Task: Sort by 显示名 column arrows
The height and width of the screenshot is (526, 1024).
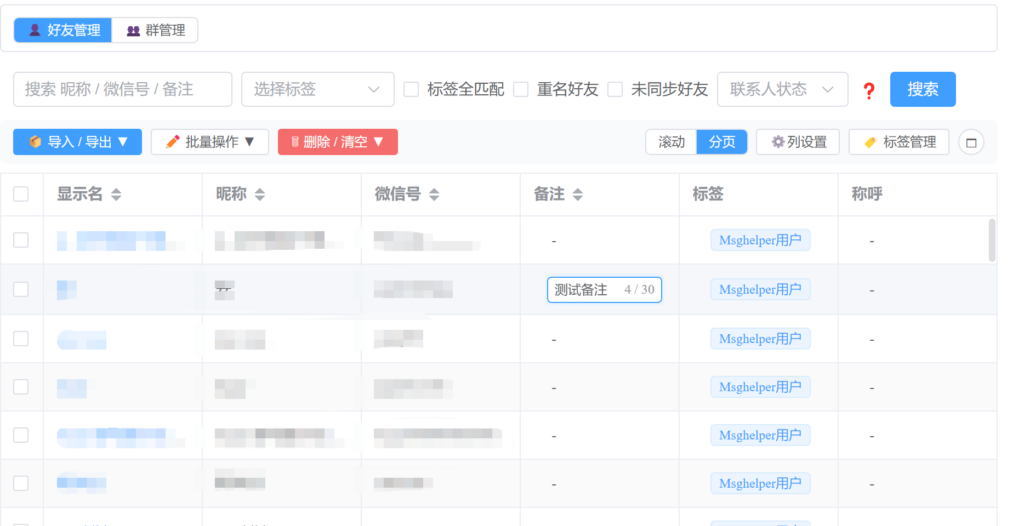Action: 116,195
